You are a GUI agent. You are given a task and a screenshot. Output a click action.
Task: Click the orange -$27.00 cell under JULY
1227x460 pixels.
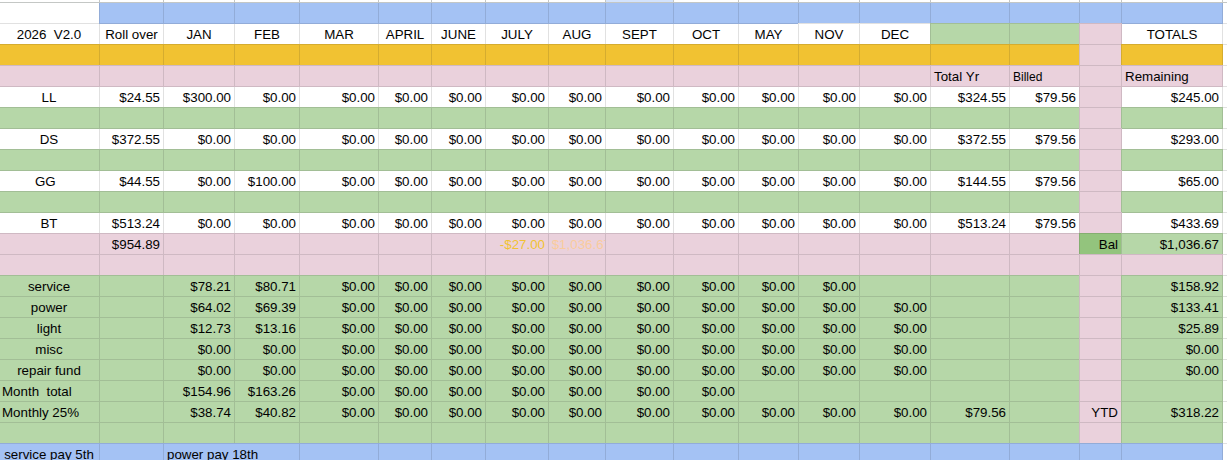click(x=517, y=244)
